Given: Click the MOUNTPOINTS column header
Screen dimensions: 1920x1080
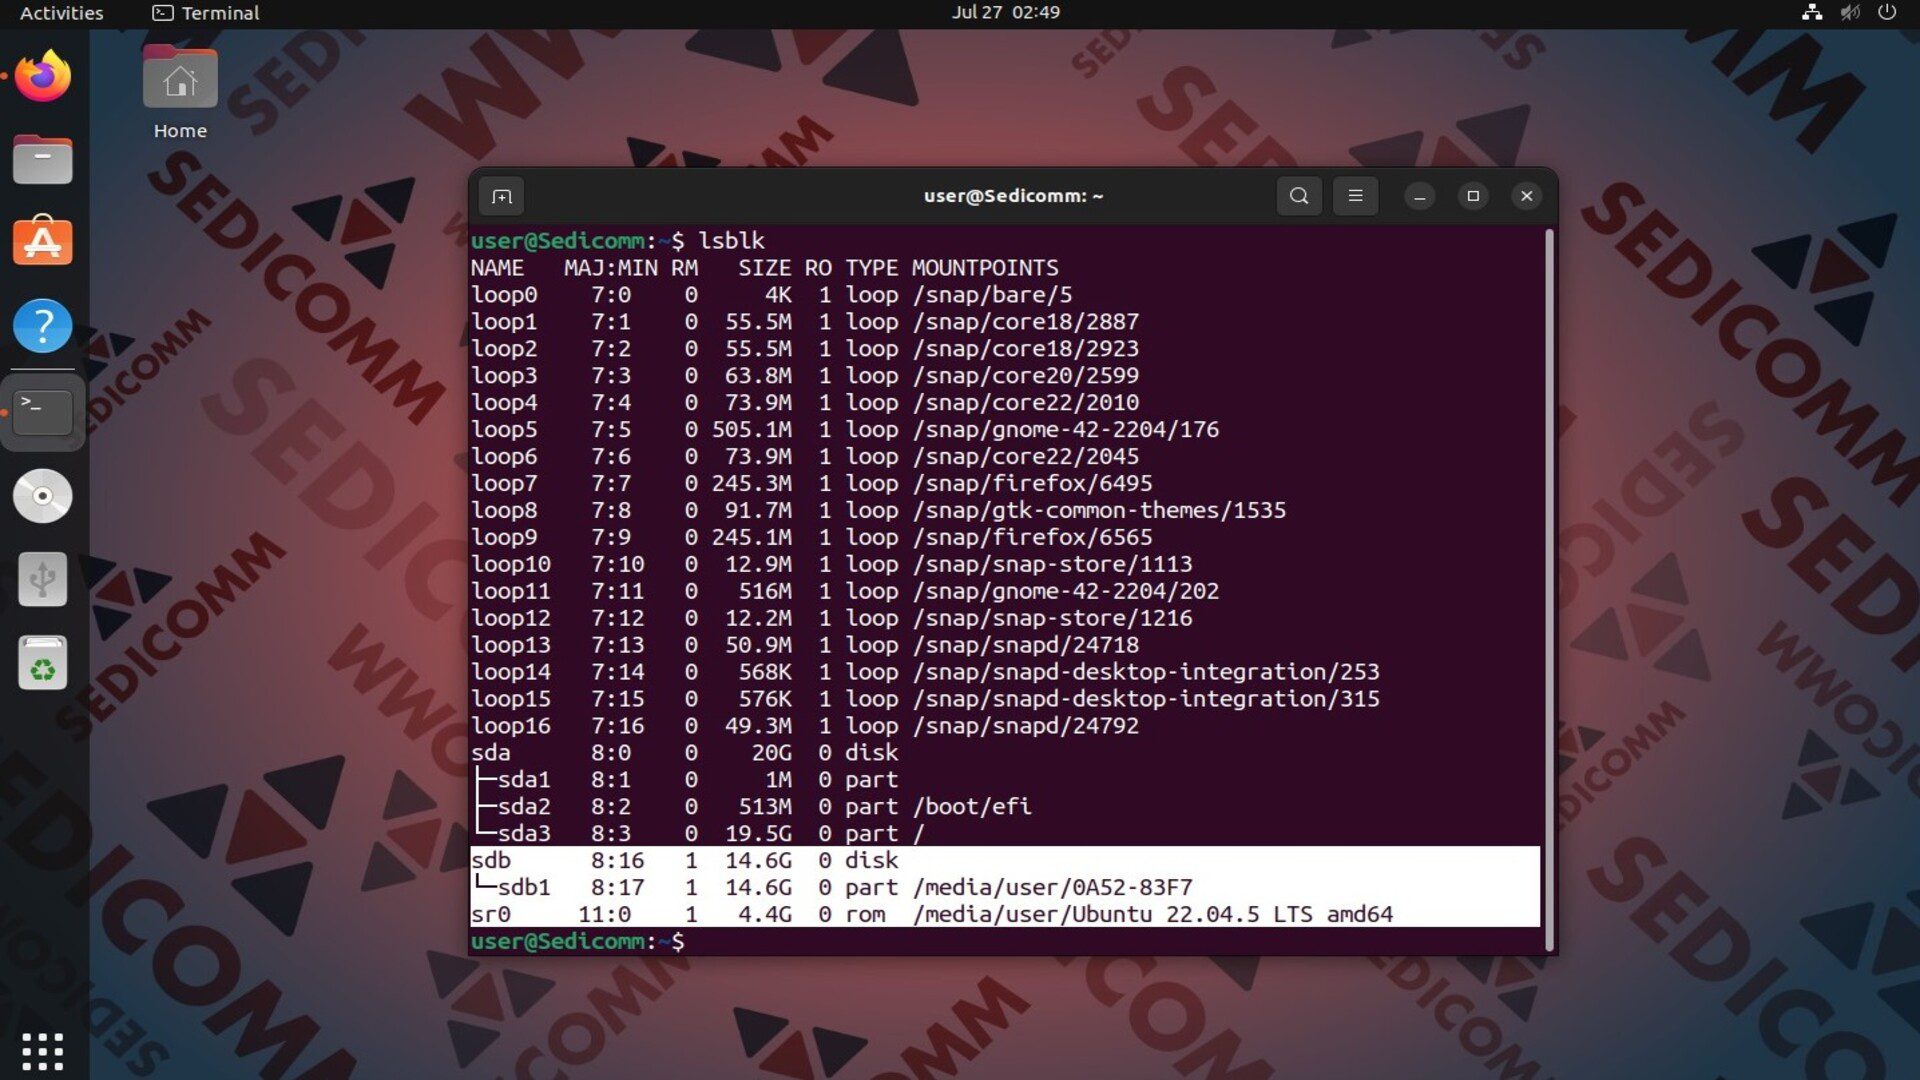Looking at the screenshot, I should coord(985,268).
